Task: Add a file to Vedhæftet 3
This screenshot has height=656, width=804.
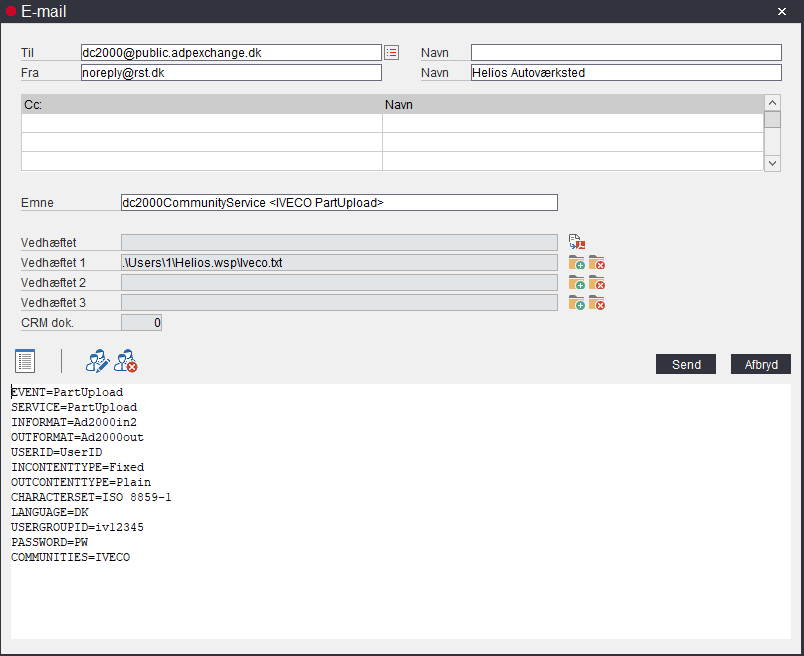Action: point(577,303)
